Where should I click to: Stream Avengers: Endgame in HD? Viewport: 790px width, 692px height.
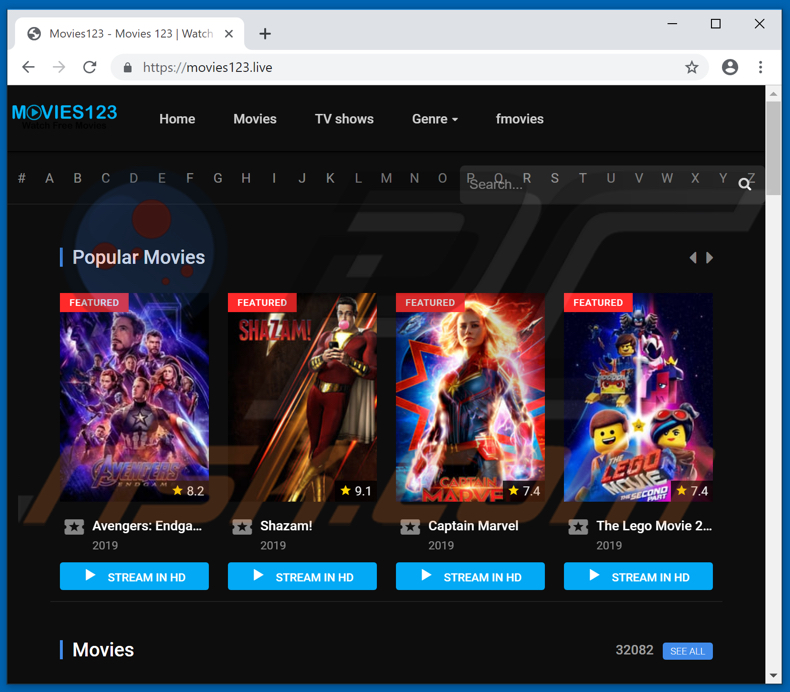134,576
